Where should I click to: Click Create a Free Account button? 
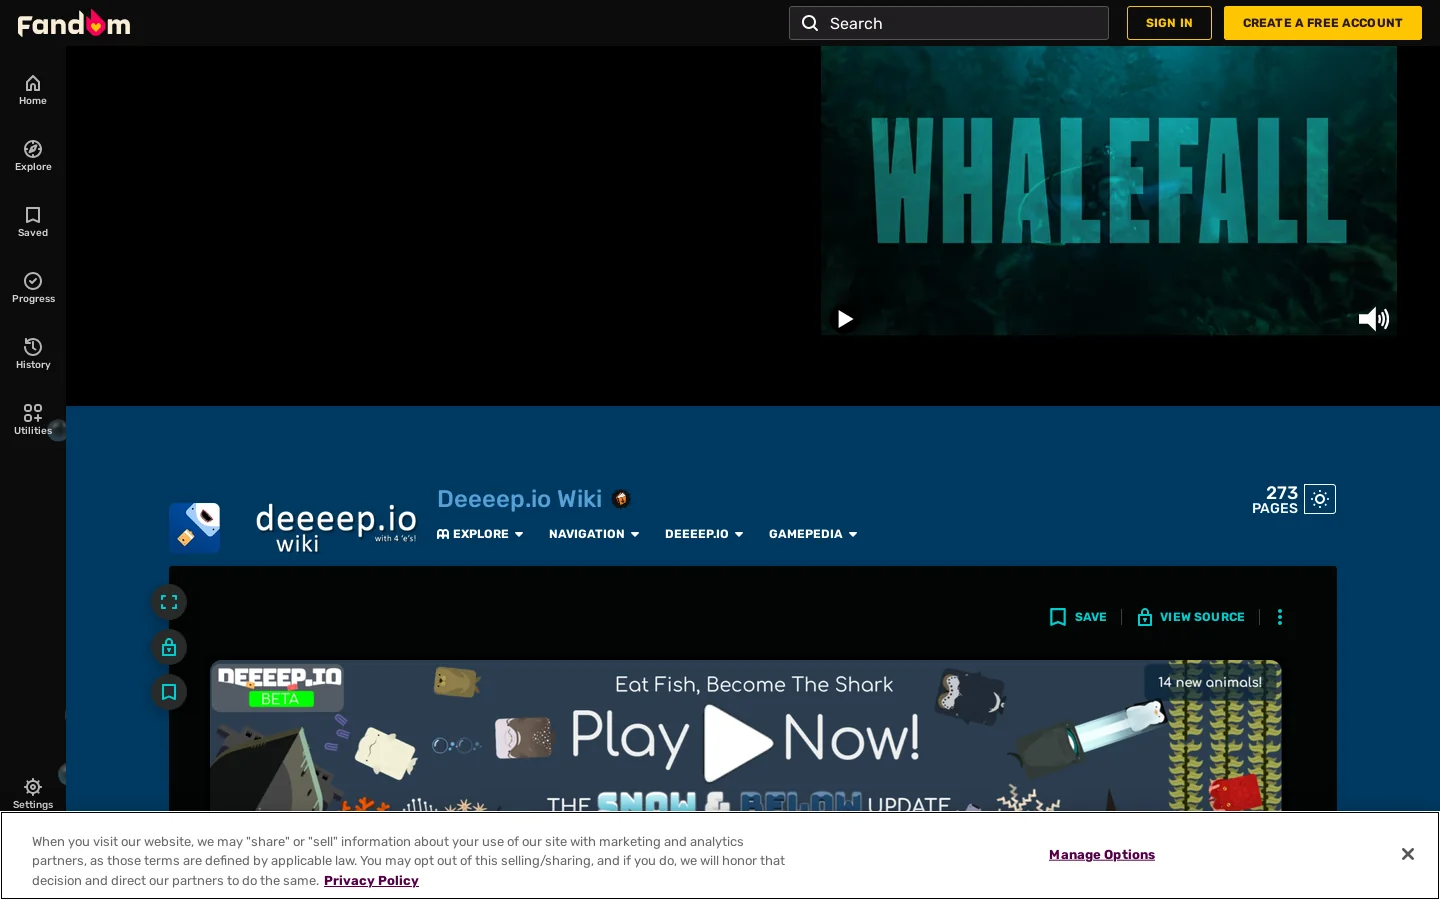1322,23
